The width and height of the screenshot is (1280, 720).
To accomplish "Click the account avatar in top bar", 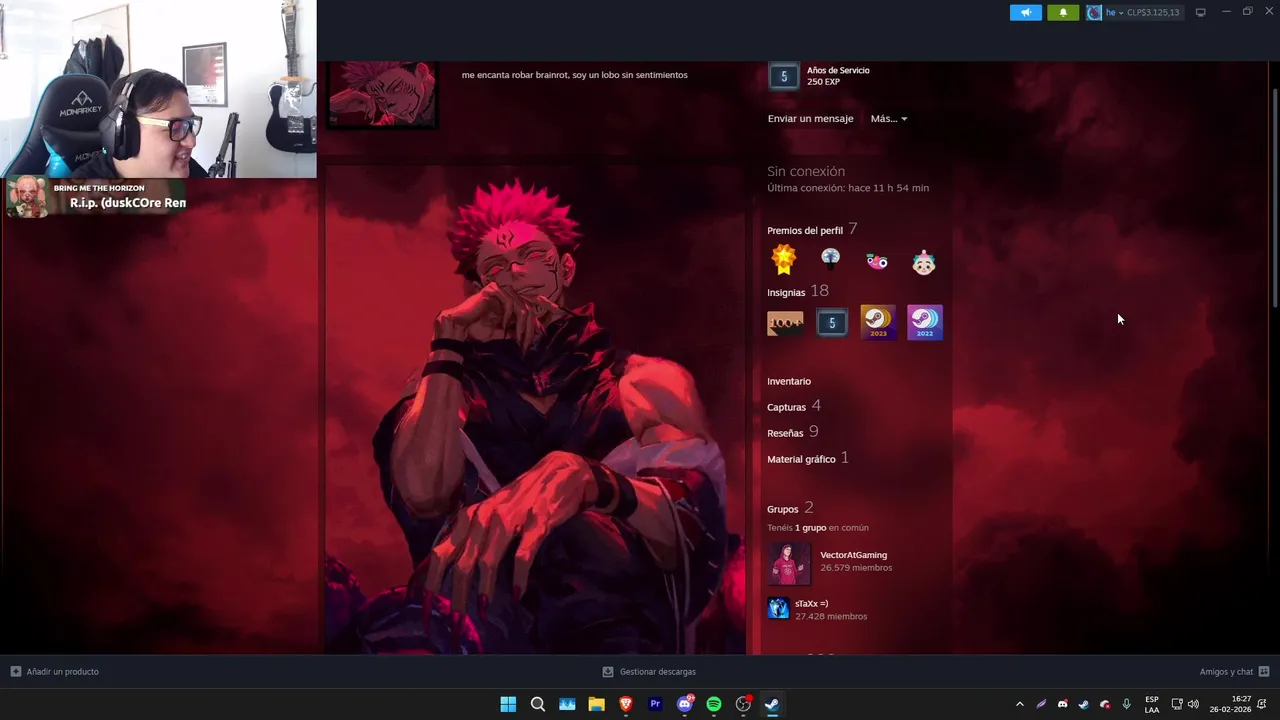I will point(1094,12).
